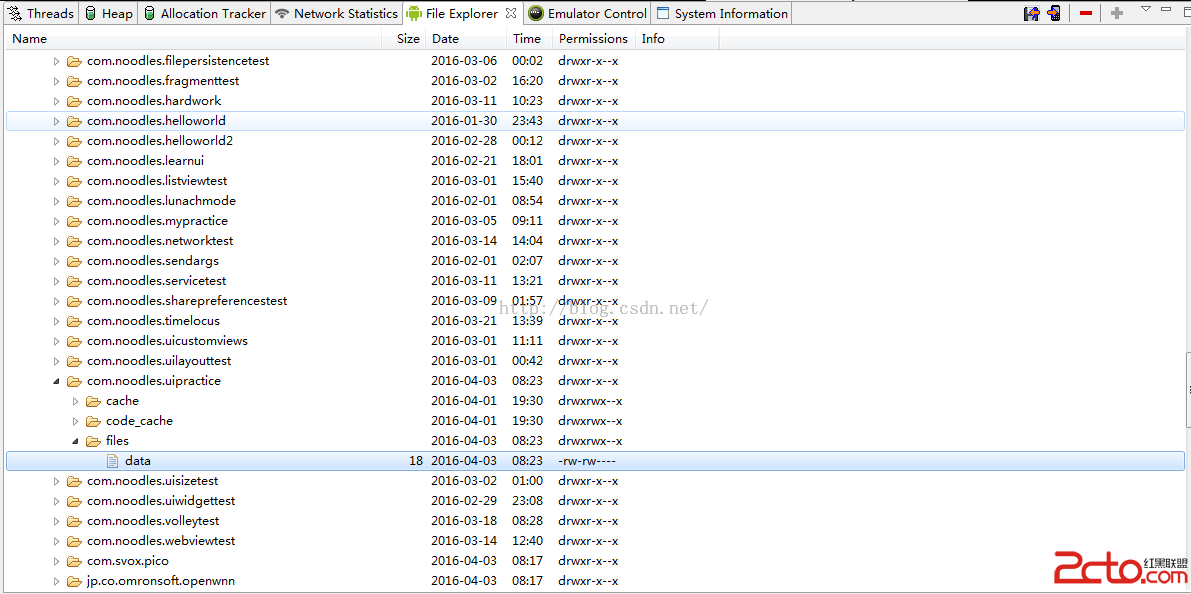Click the grey plus new folder icon
This screenshot has height=594, width=1191.
coord(1117,14)
